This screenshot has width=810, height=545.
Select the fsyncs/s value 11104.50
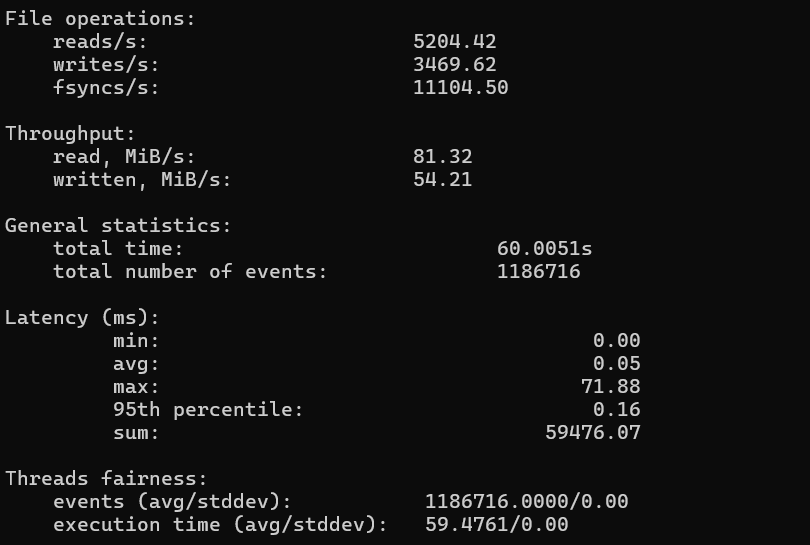(x=461, y=87)
